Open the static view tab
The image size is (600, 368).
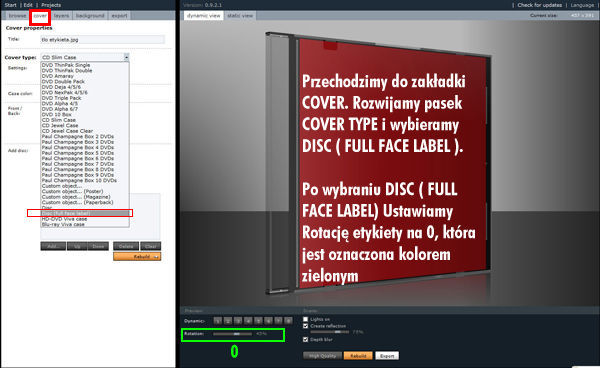click(240, 16)
